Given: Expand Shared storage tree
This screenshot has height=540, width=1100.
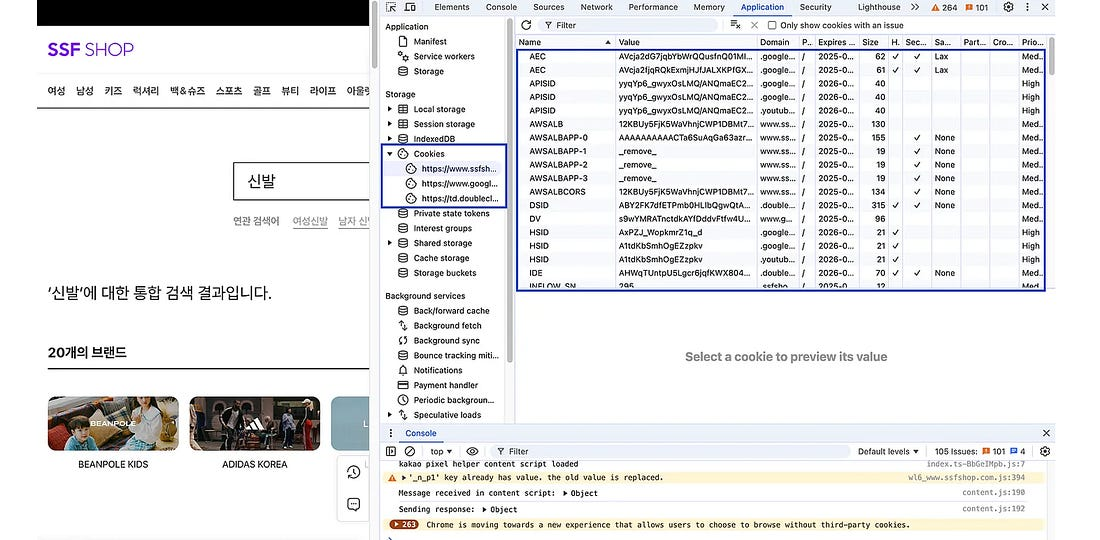Looking at the screenshot, I should [390, 243].
